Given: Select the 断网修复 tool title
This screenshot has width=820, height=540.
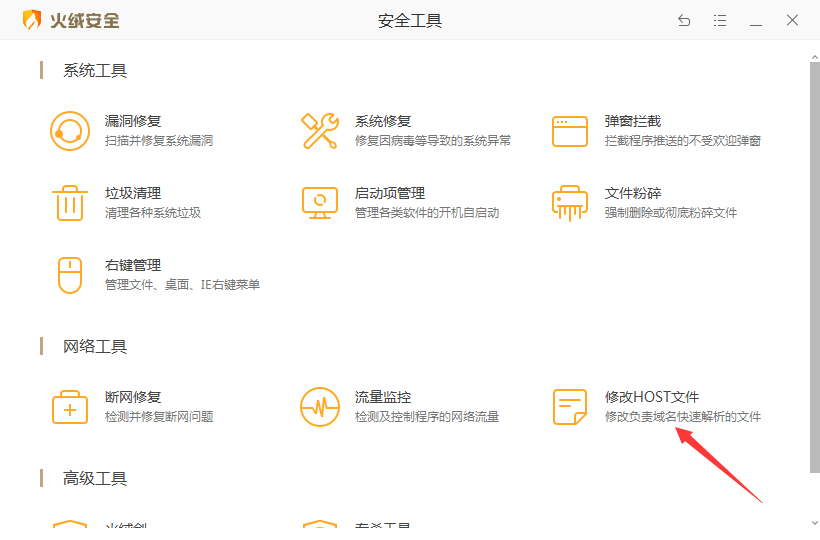Looking at the screenshot, I should pyautogui.click(x=133, y=397).
